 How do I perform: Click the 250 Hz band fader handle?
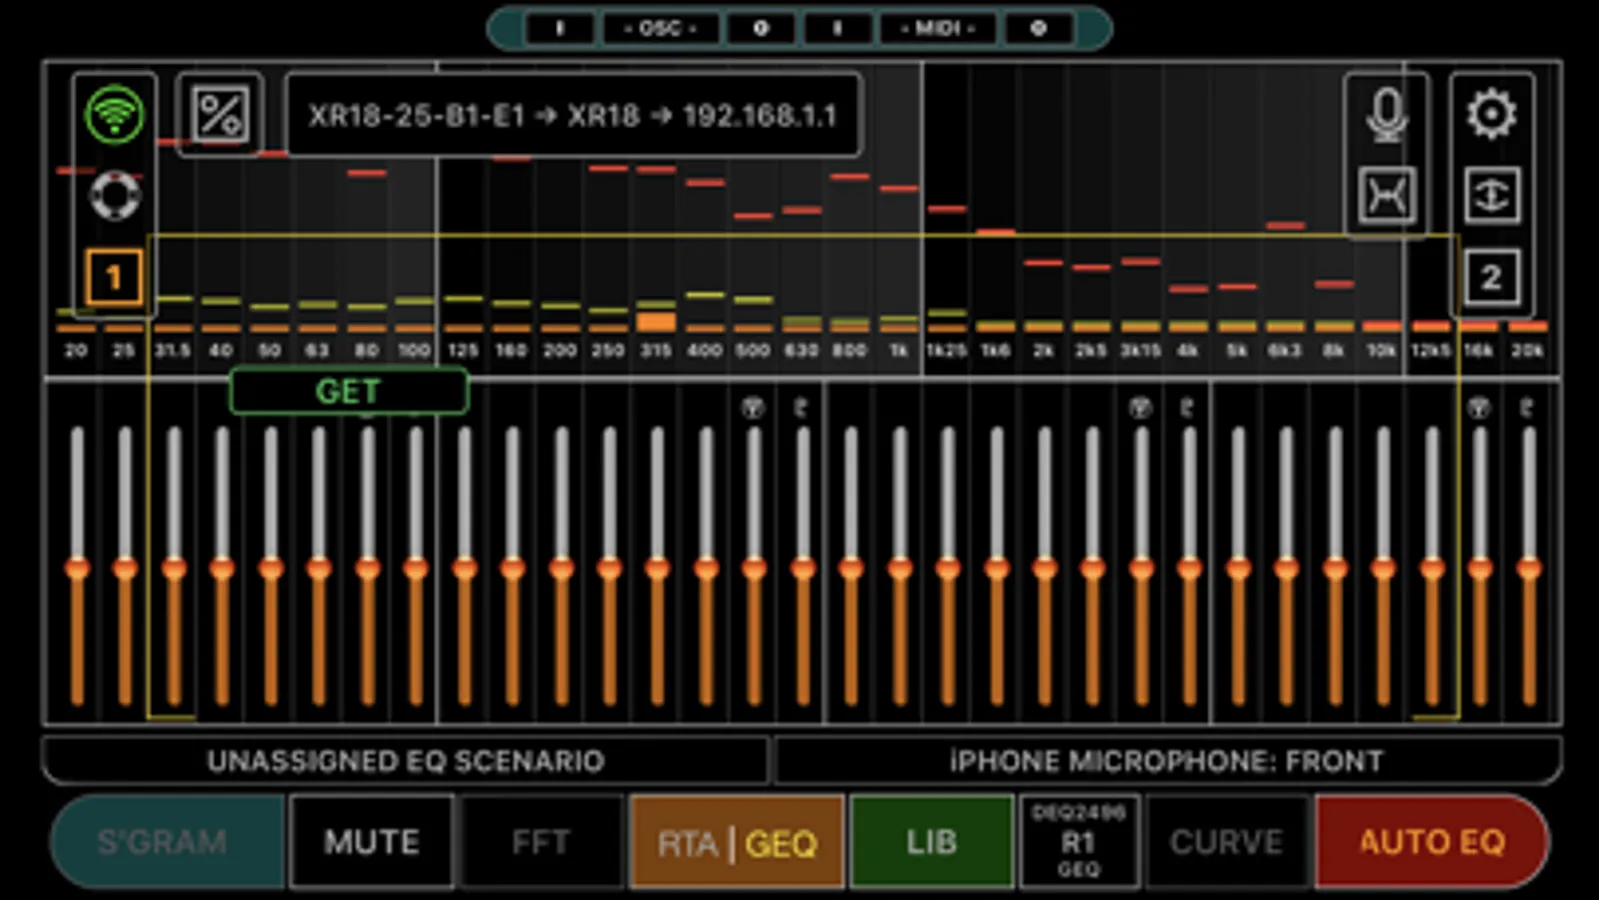(x=609, y=569)
